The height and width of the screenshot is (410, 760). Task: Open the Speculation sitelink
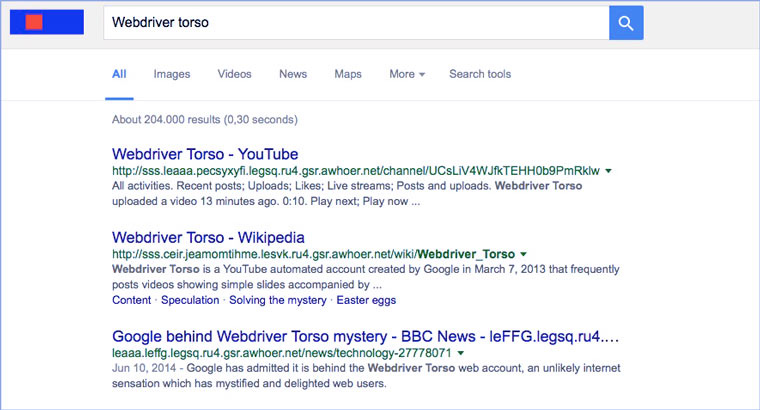tap(190, 300)
